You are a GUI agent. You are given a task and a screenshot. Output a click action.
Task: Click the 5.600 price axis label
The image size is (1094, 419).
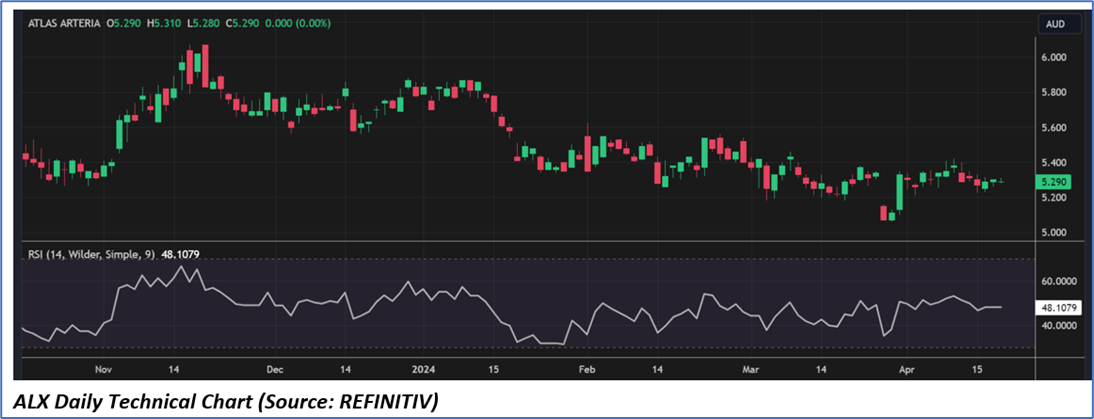[1055, 128]
